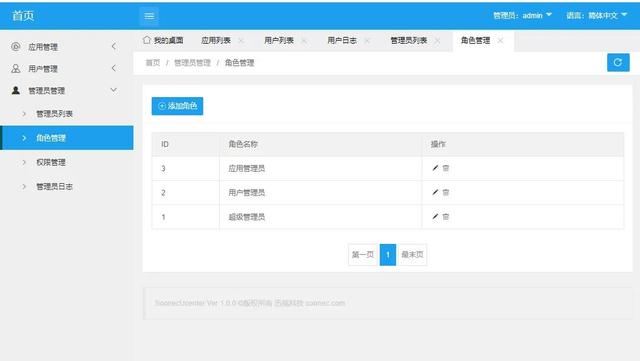Edit the 用户管理员 role with pencil icon

point(435,192)
